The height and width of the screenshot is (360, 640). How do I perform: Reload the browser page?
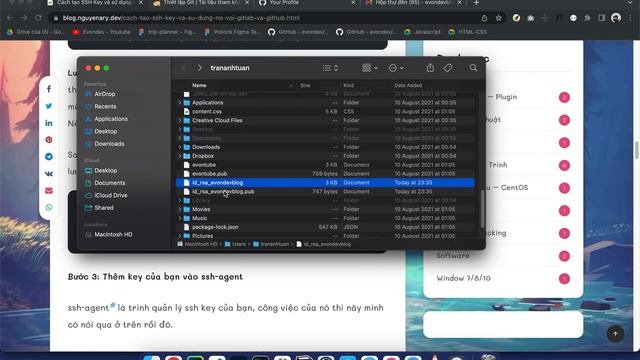tap(38, 18)
